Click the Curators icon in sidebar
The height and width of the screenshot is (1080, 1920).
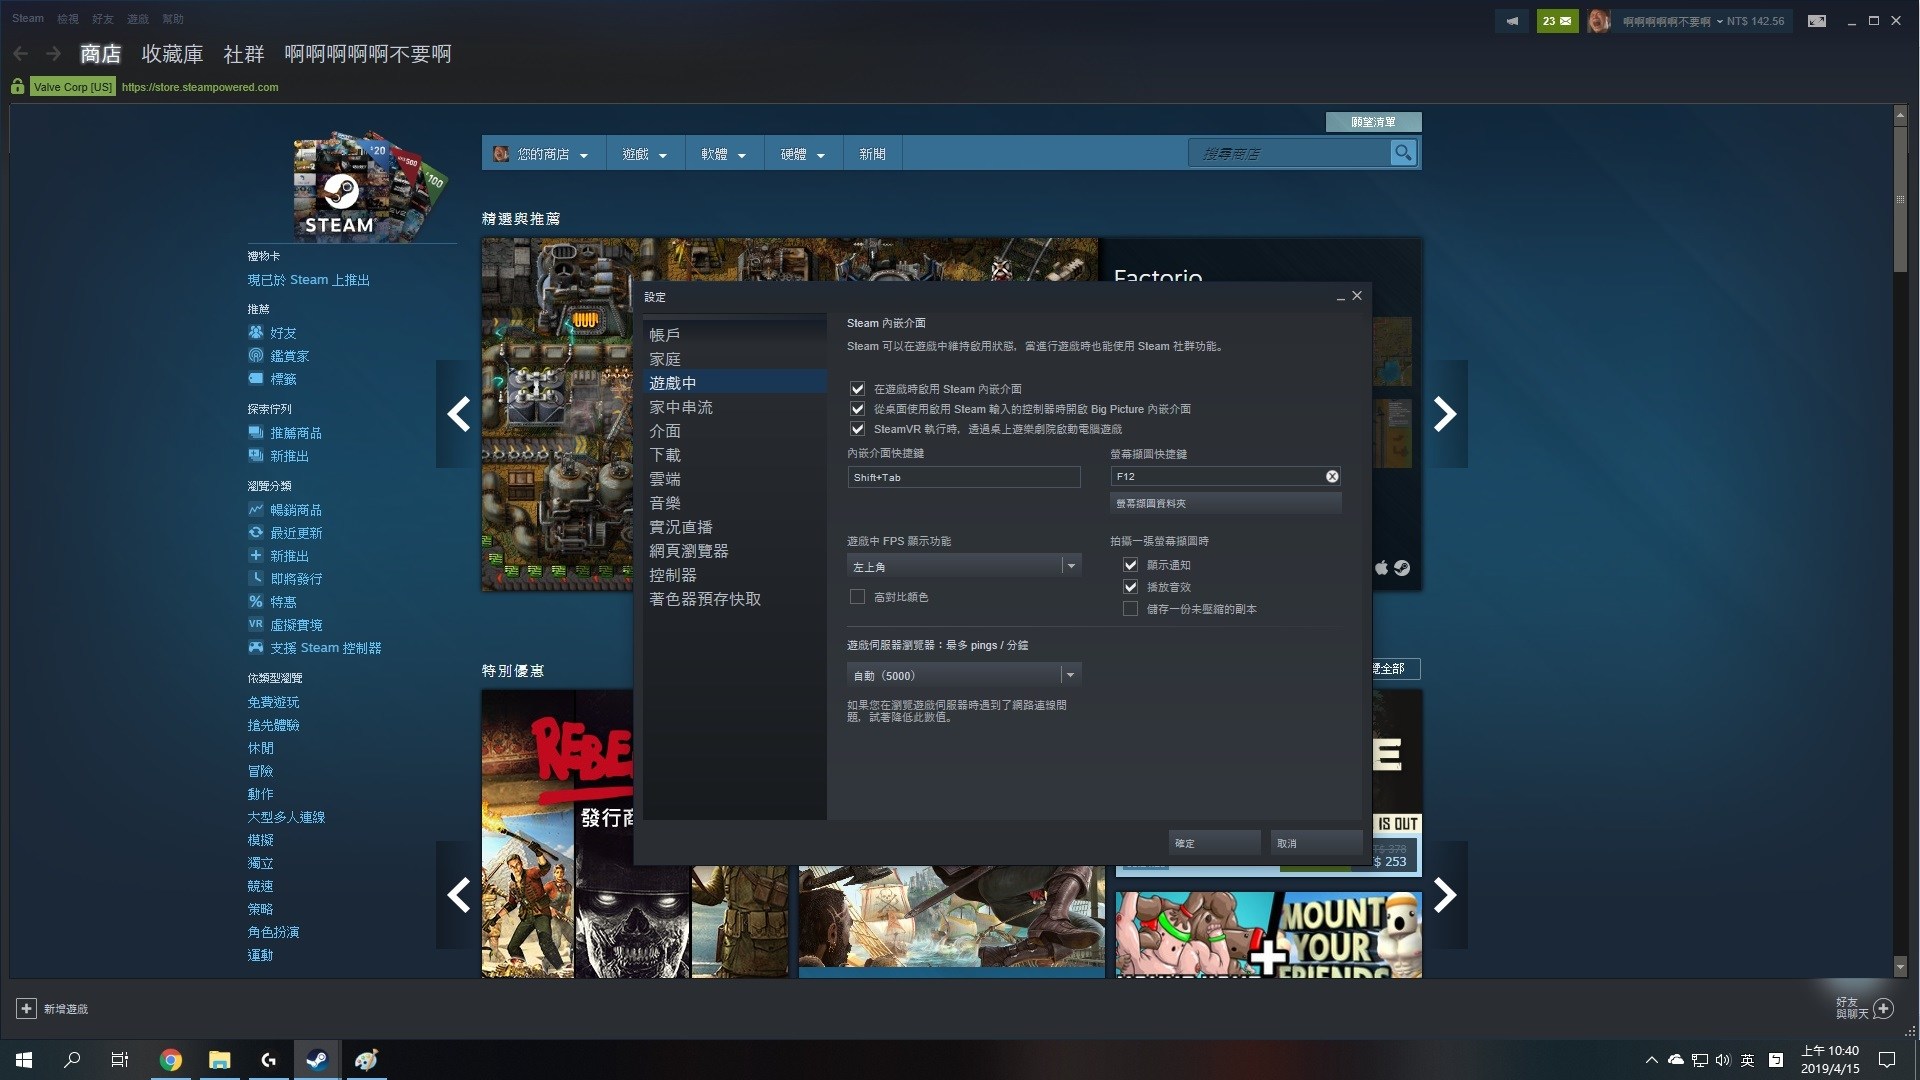coord(256,356)
